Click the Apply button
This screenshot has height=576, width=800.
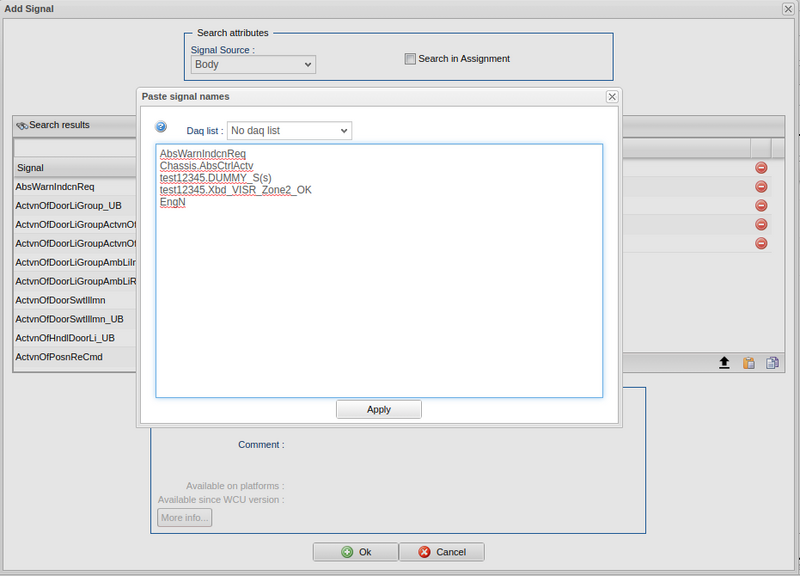[378, 409]
